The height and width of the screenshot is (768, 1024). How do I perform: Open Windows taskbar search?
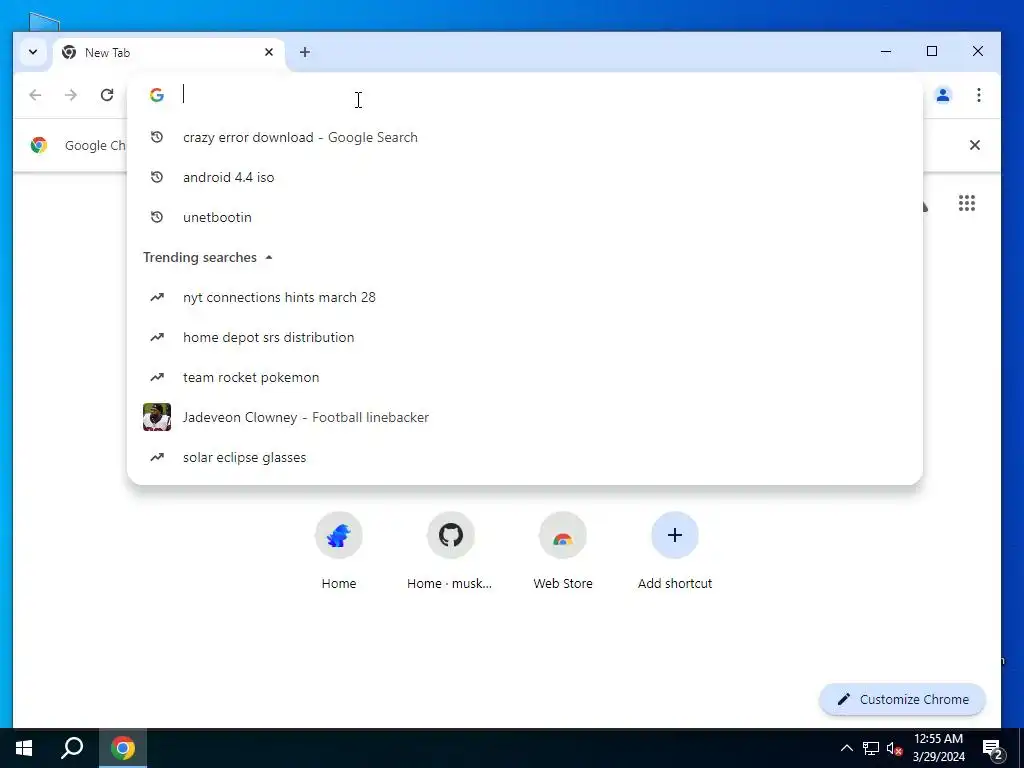(72, 748)
